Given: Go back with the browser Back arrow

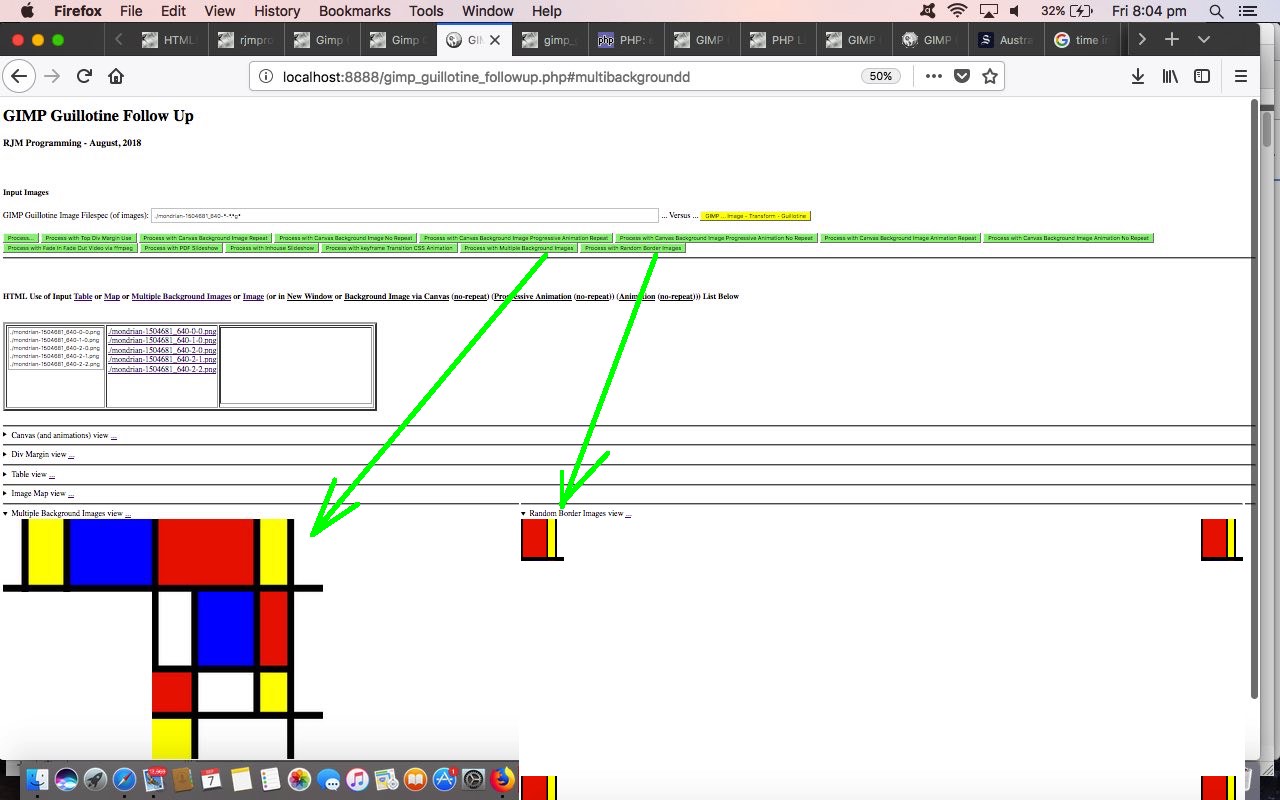Looking at the screenshot, I should (x=19, y=76).
